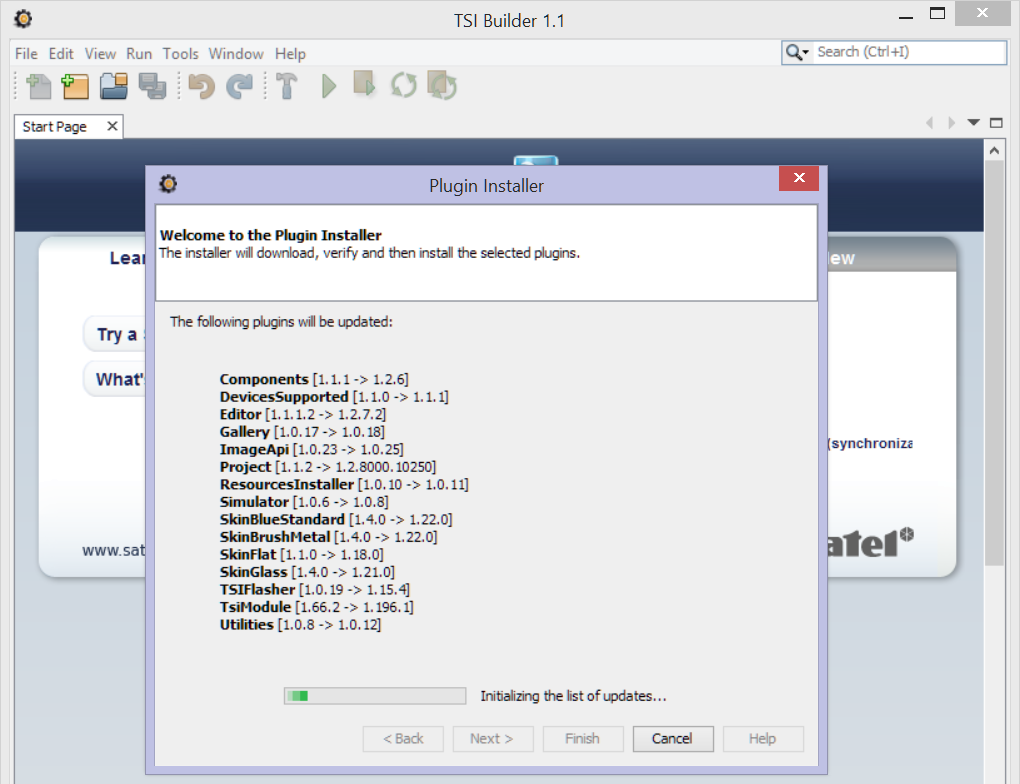Open the File menu
The image size is (1020, 784).
(x=26, y=54)
